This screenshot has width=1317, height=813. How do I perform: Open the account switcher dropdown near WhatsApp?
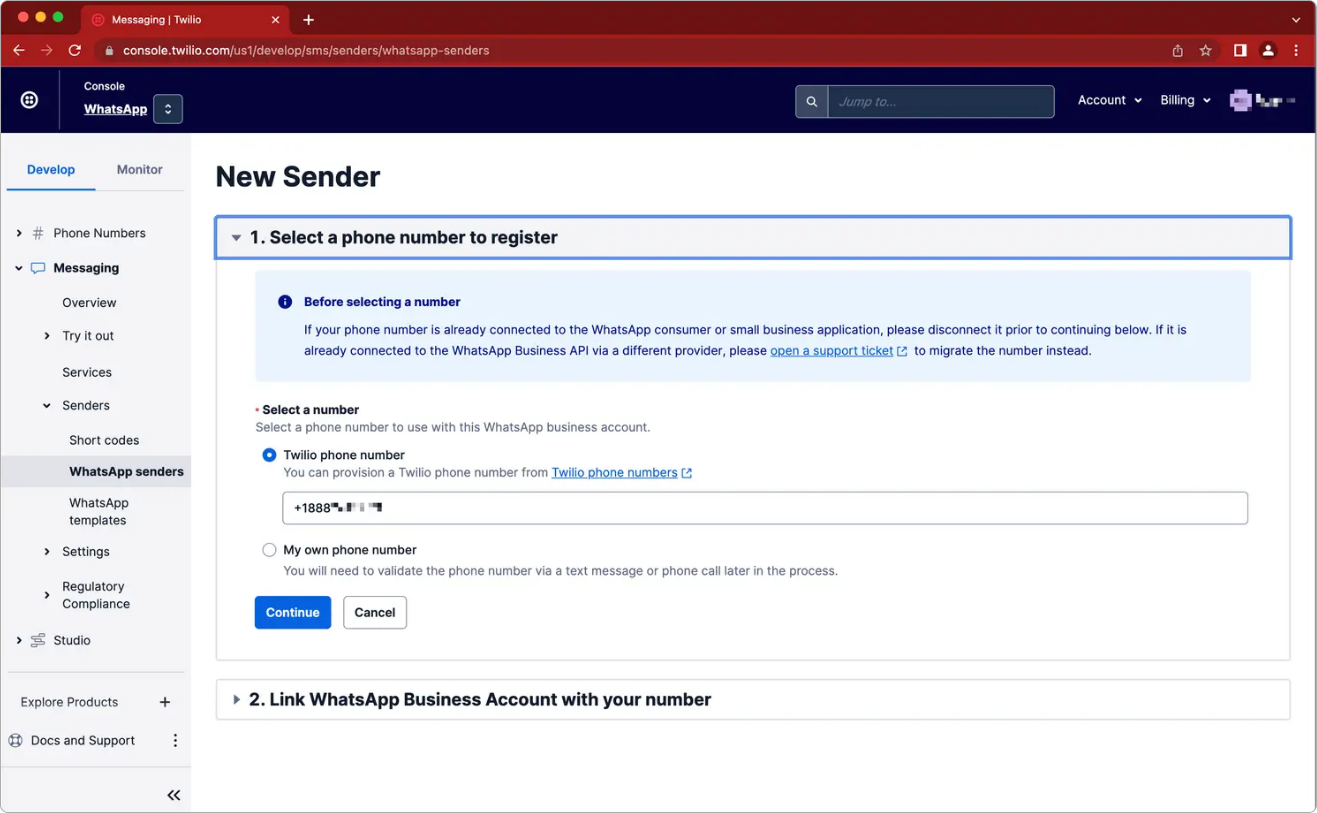168,109
